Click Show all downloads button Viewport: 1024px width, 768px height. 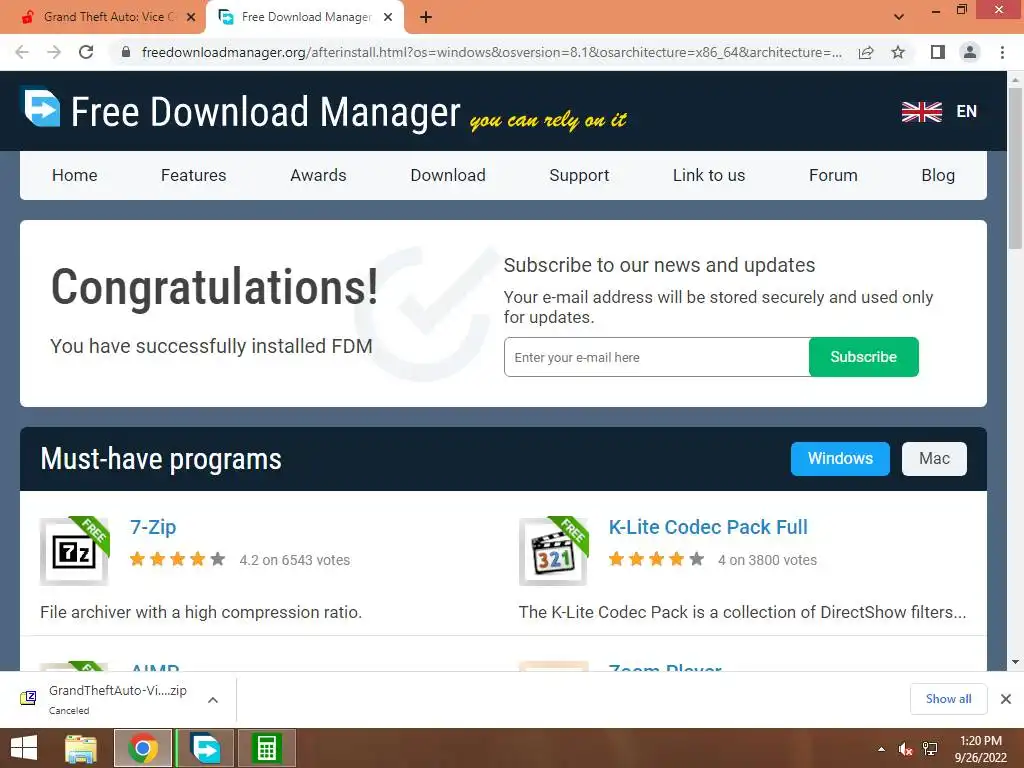click(948, 699)
